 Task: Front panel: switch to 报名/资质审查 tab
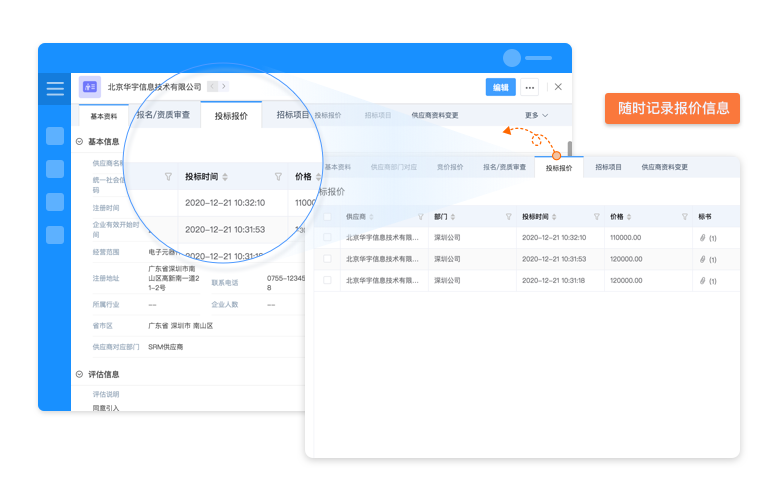click(x=504, y=167)
